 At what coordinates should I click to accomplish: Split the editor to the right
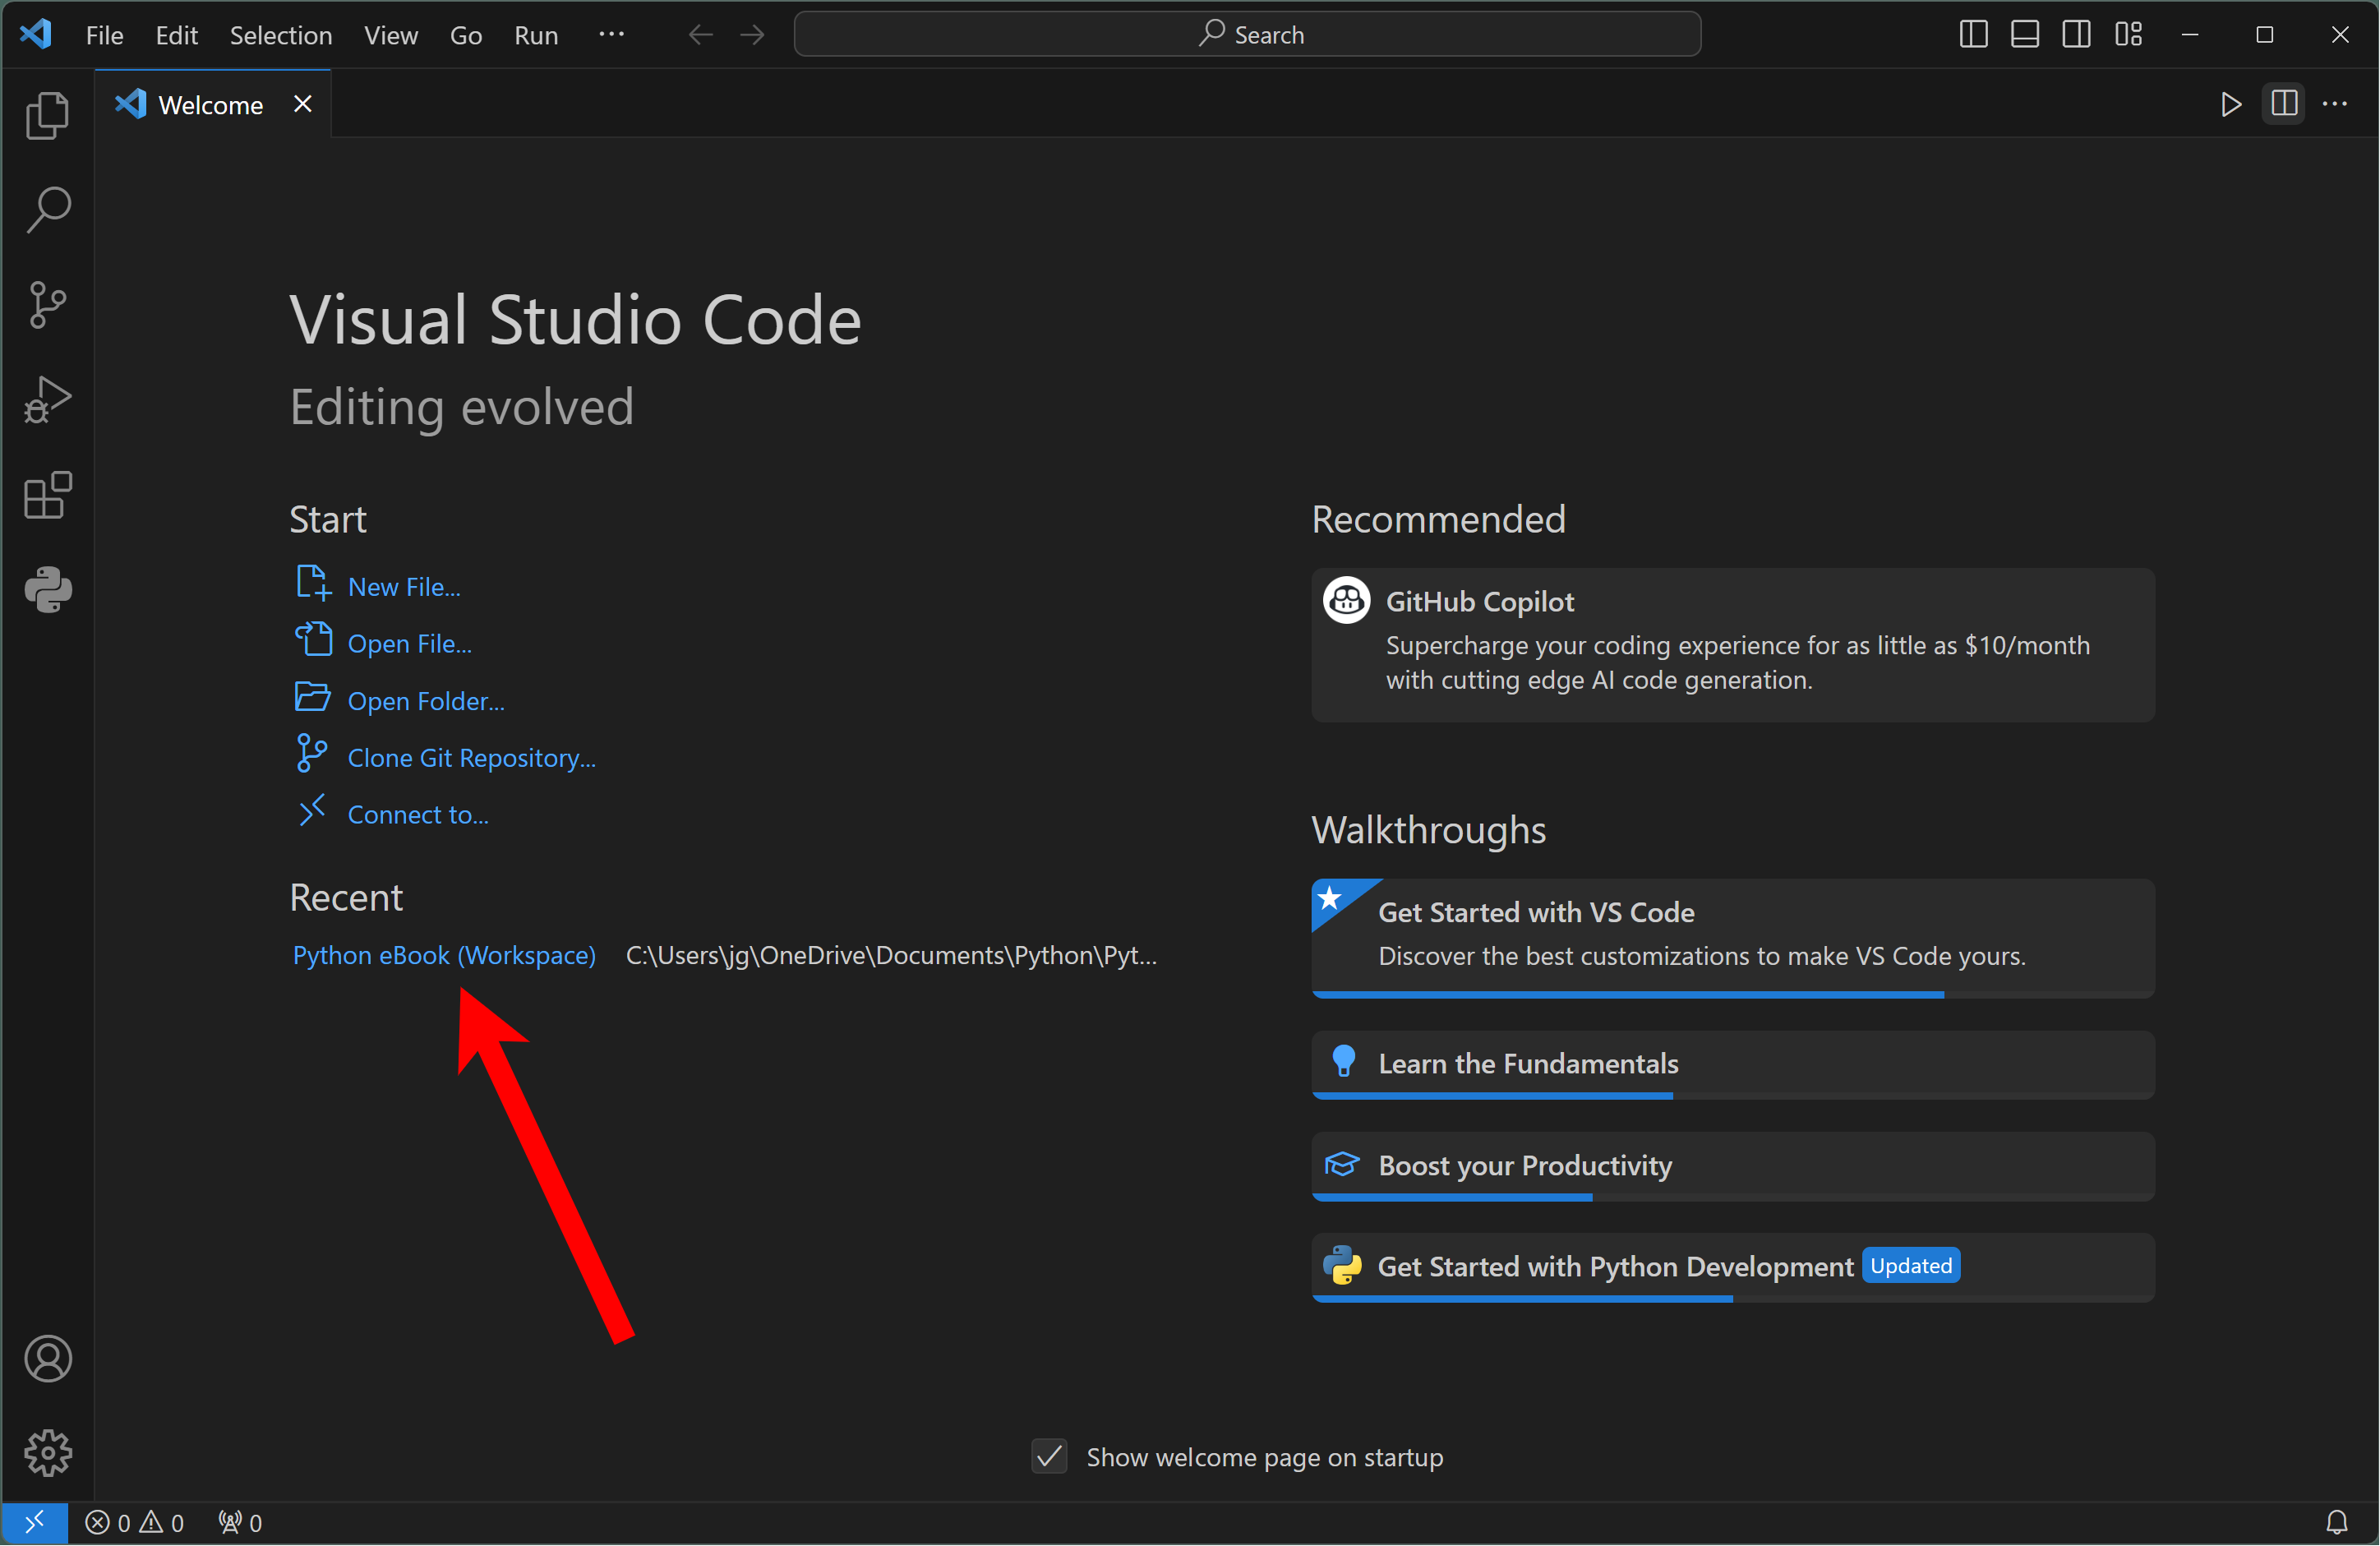(x=2284, y=104)
